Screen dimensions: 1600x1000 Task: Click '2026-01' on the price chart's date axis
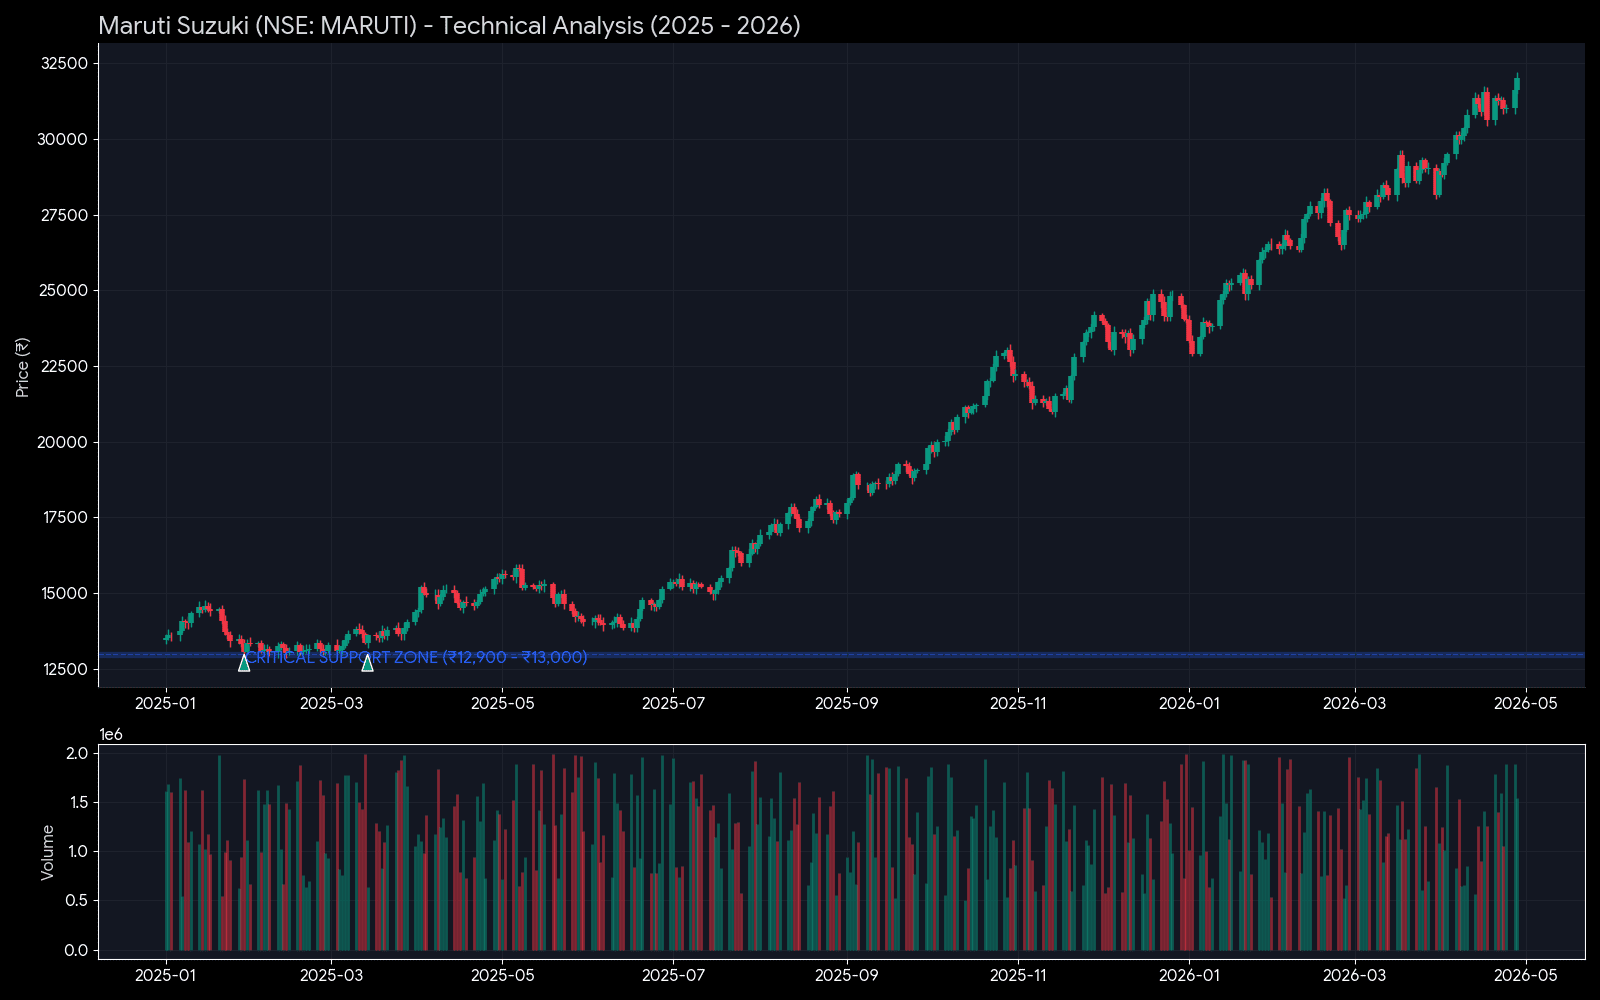pos(1189,703)
